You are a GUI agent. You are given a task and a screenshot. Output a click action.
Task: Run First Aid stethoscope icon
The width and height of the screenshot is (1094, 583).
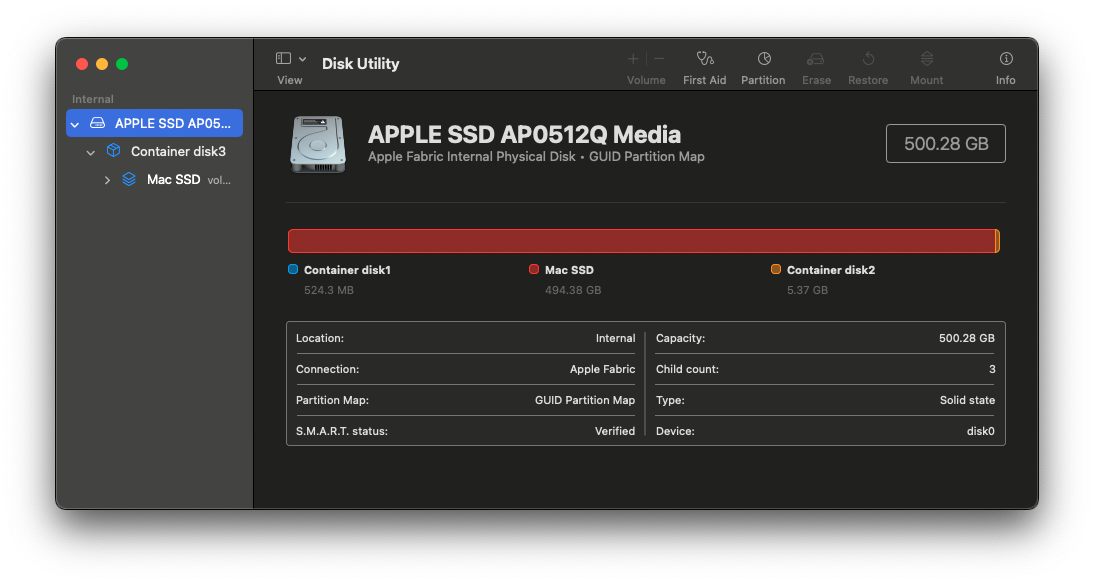click(705, 59)
